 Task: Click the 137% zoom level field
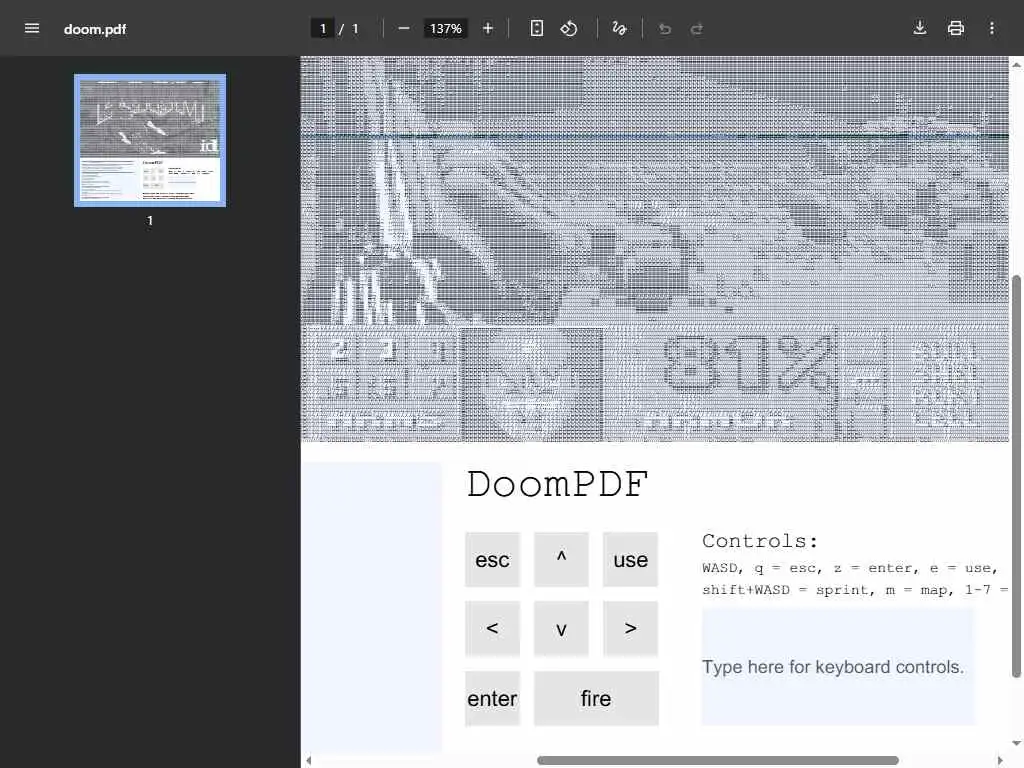(445, 29)
